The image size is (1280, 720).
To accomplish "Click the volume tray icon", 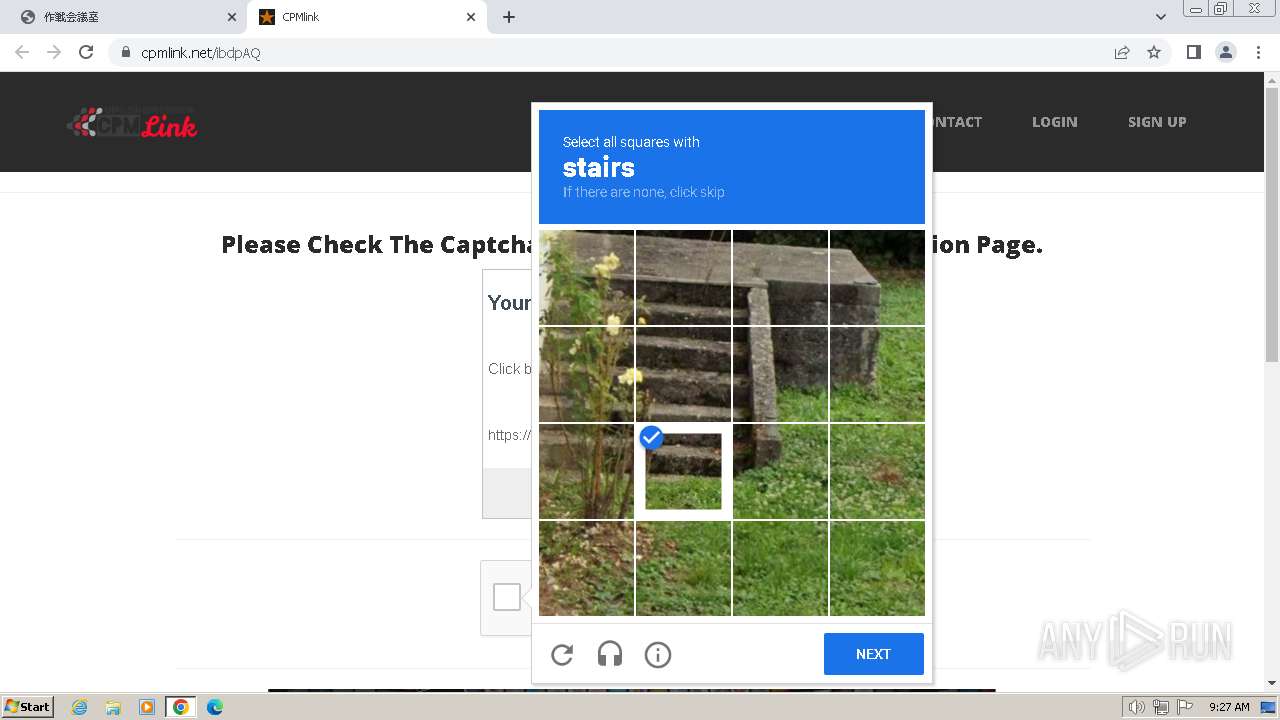I will pos(1137,707).
